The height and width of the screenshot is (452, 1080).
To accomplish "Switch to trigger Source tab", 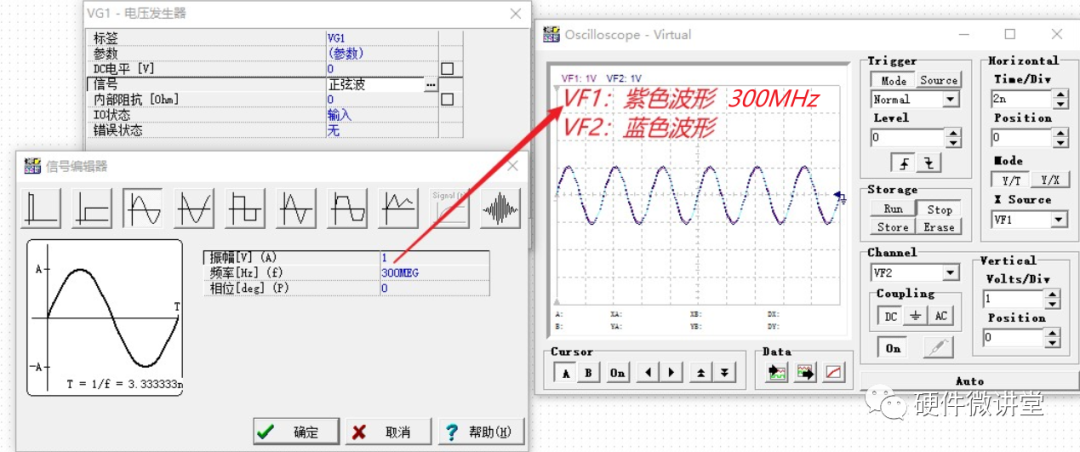I will pyautogui.click(x=938, y=80).
